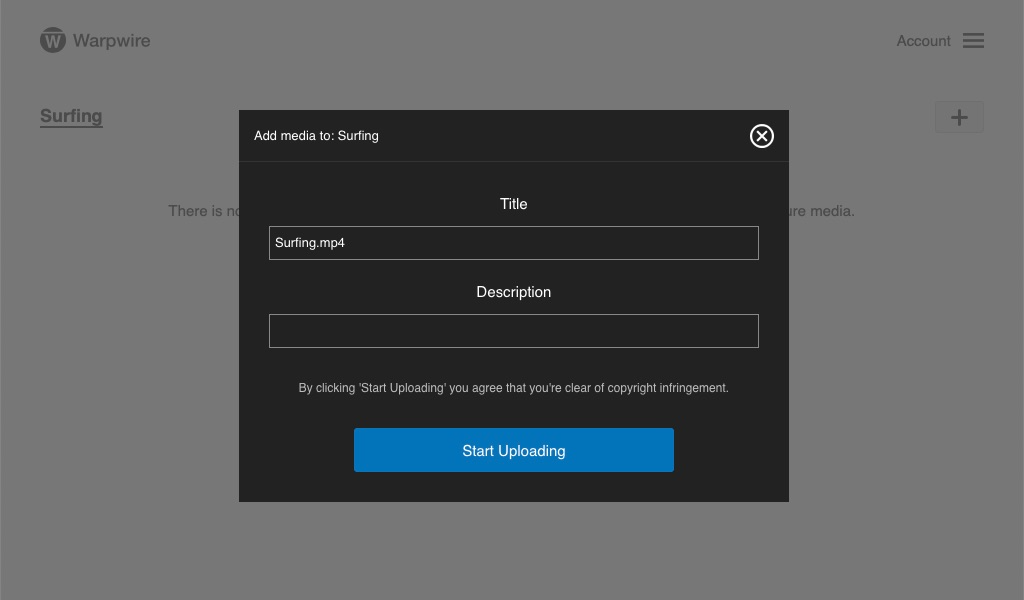This screenshot has height=600, width=1024.
Task: Close the Add media dialog
Action: click(x=761, y=136)
